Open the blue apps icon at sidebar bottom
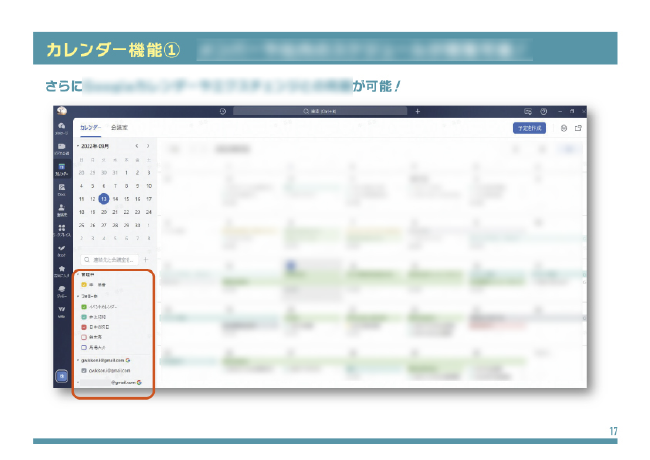 (62, 376)
